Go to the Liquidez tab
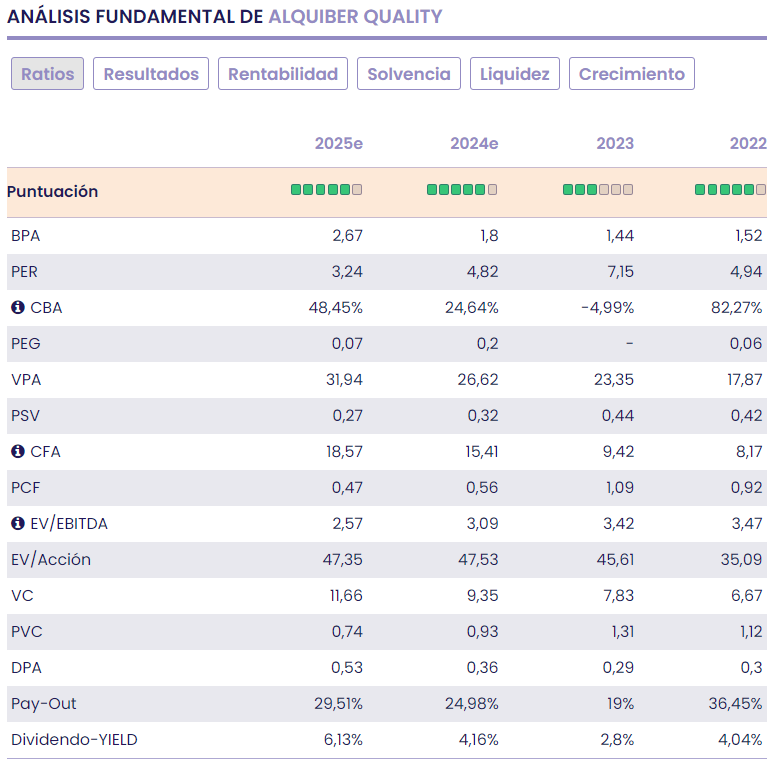 (x=514, y=74)
